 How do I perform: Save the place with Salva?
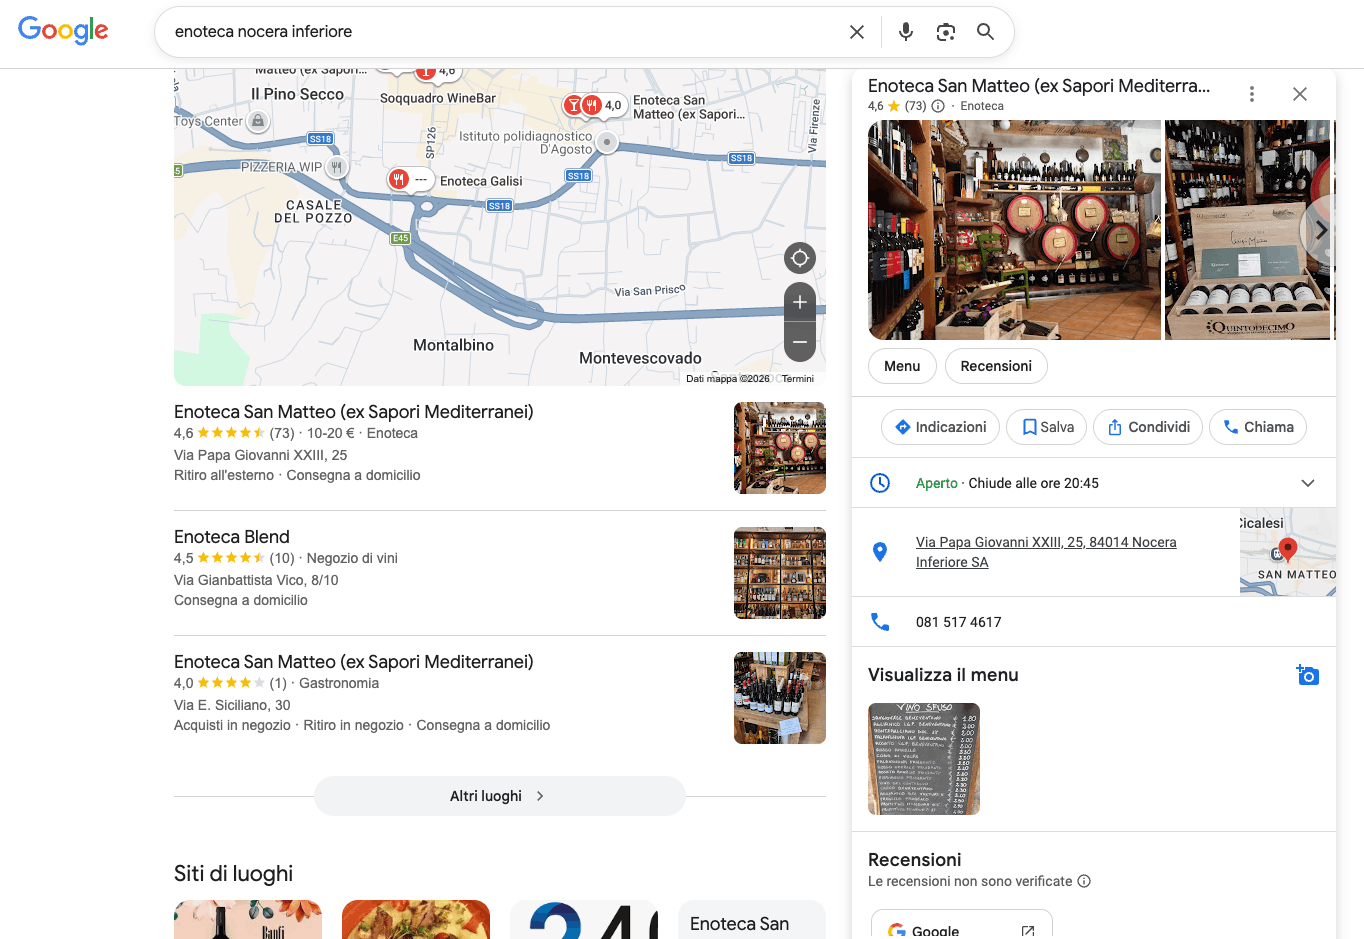pyautogui.click(x=1047, y=427)
